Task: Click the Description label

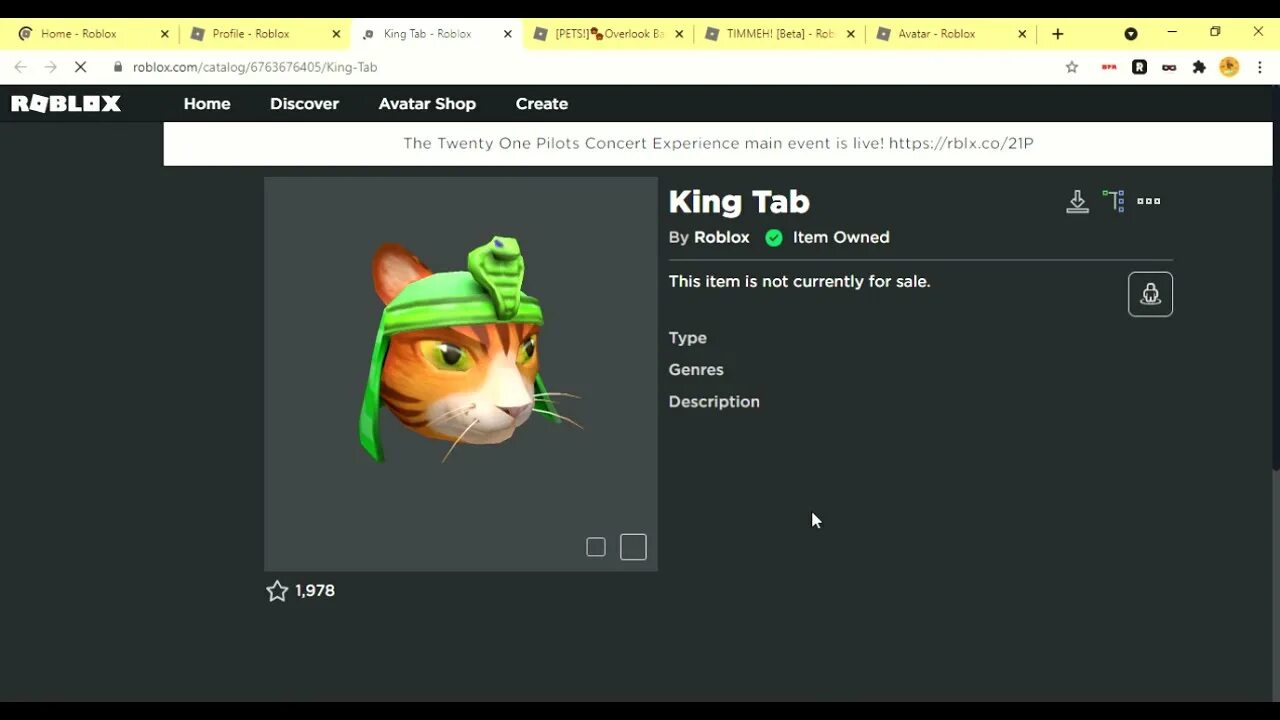Action: pos(714,402)
